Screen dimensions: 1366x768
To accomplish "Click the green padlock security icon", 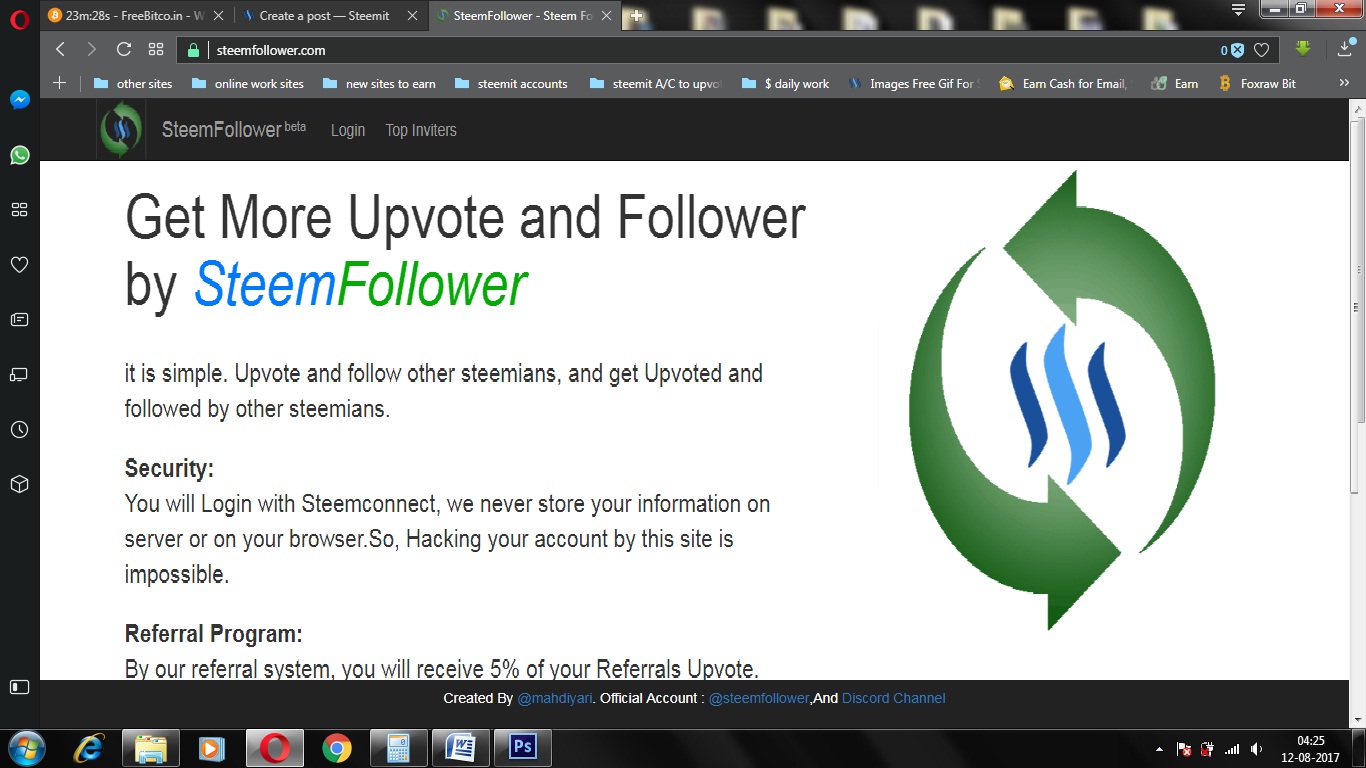I will pyautogui.click(x=194, y=50).
